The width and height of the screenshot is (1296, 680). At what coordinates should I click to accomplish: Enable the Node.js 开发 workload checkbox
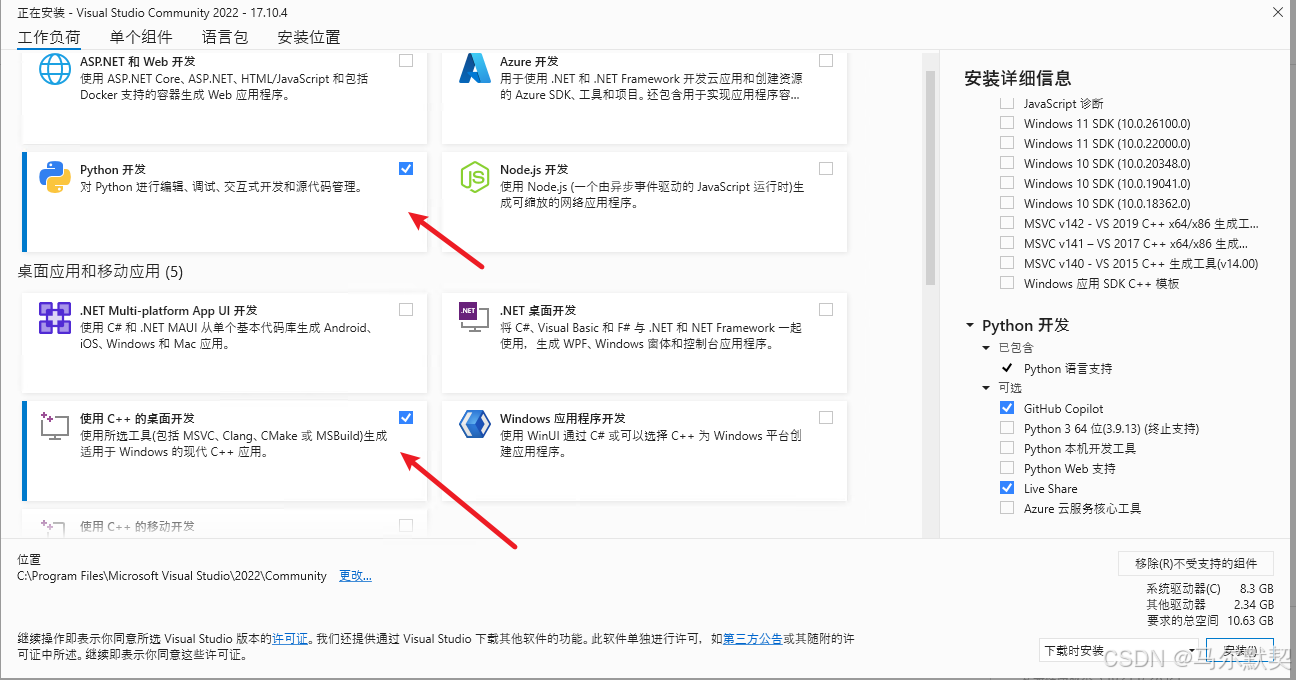pyautogui.click(x=826, y=168)
